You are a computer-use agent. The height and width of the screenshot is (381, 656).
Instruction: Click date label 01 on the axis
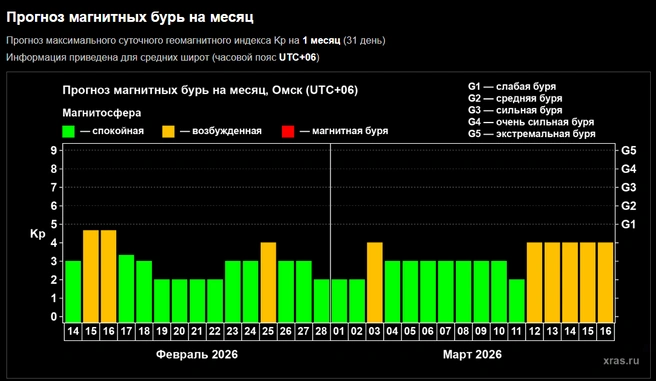(339, 332)
